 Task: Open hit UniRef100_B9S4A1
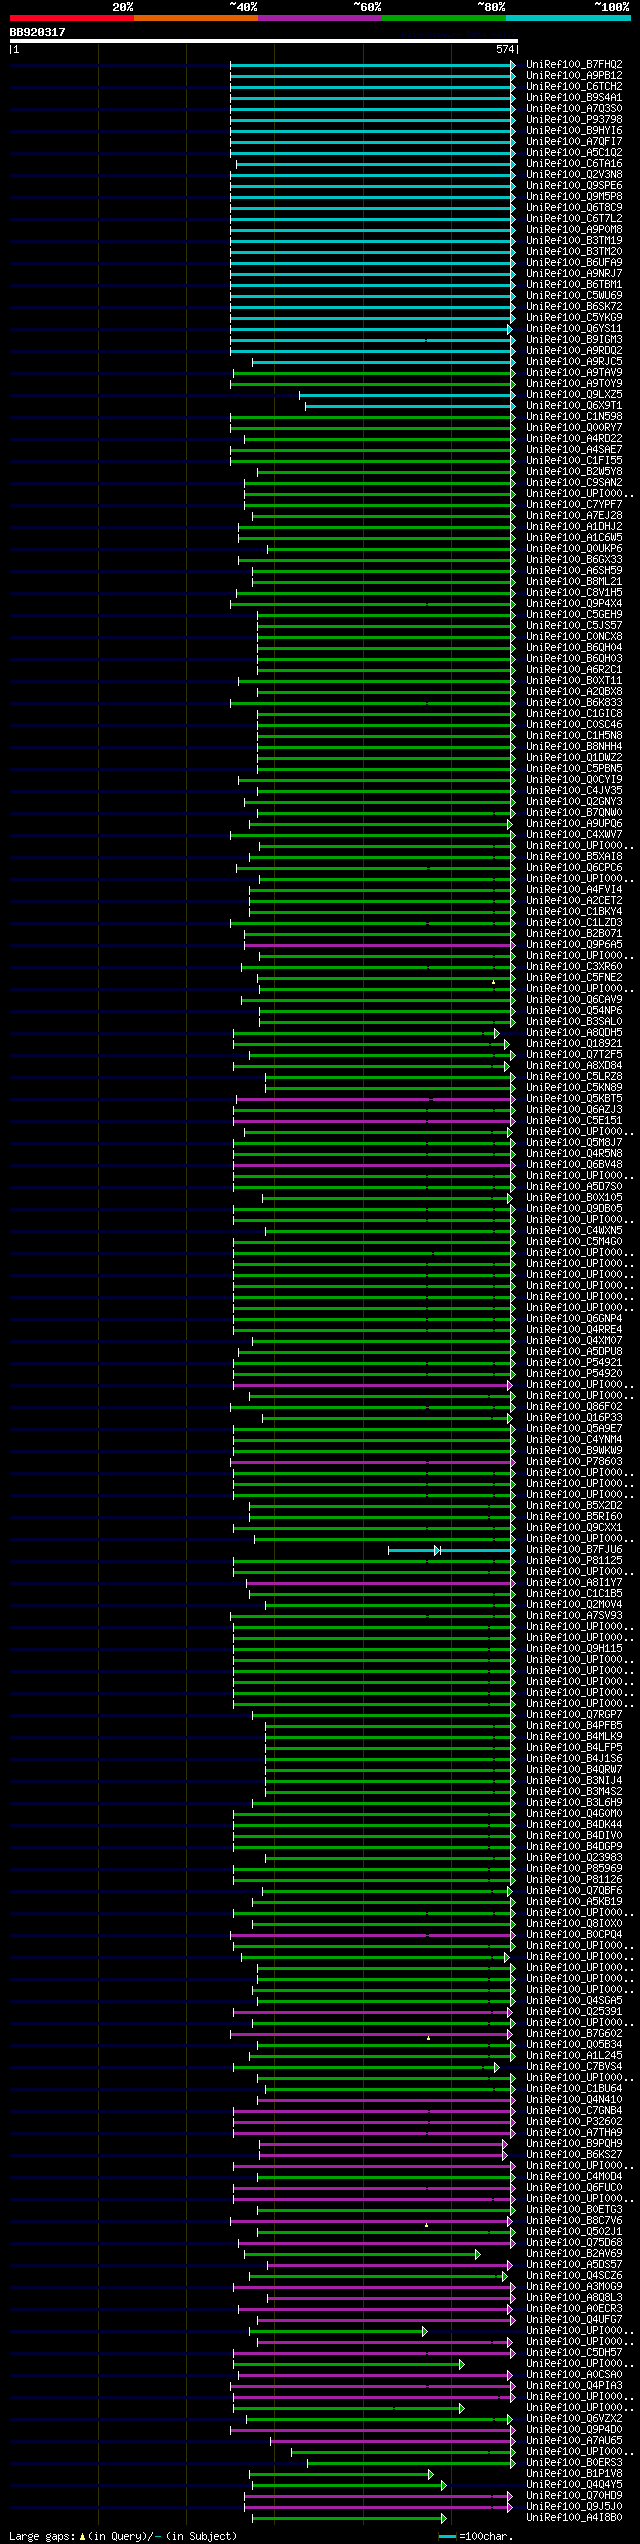[574, 97]
